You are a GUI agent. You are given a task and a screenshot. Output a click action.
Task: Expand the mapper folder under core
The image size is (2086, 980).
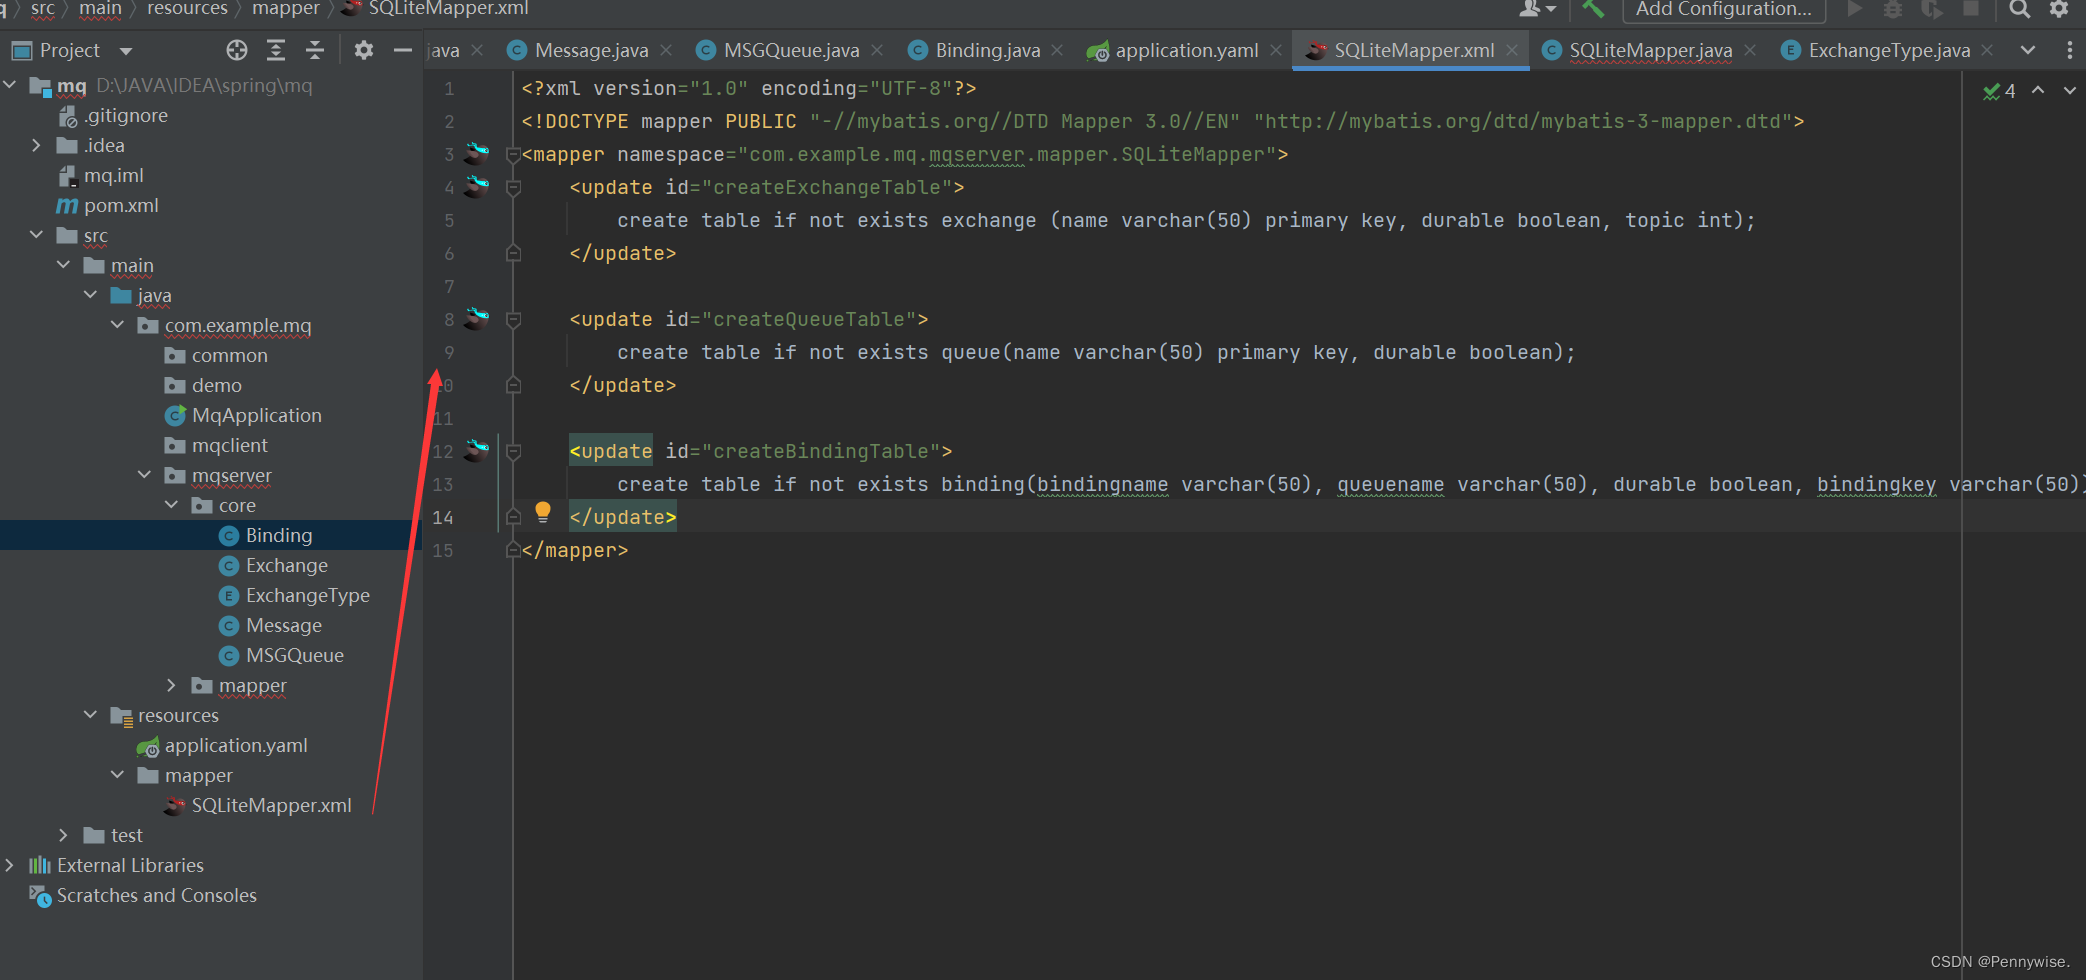point(172,685)
